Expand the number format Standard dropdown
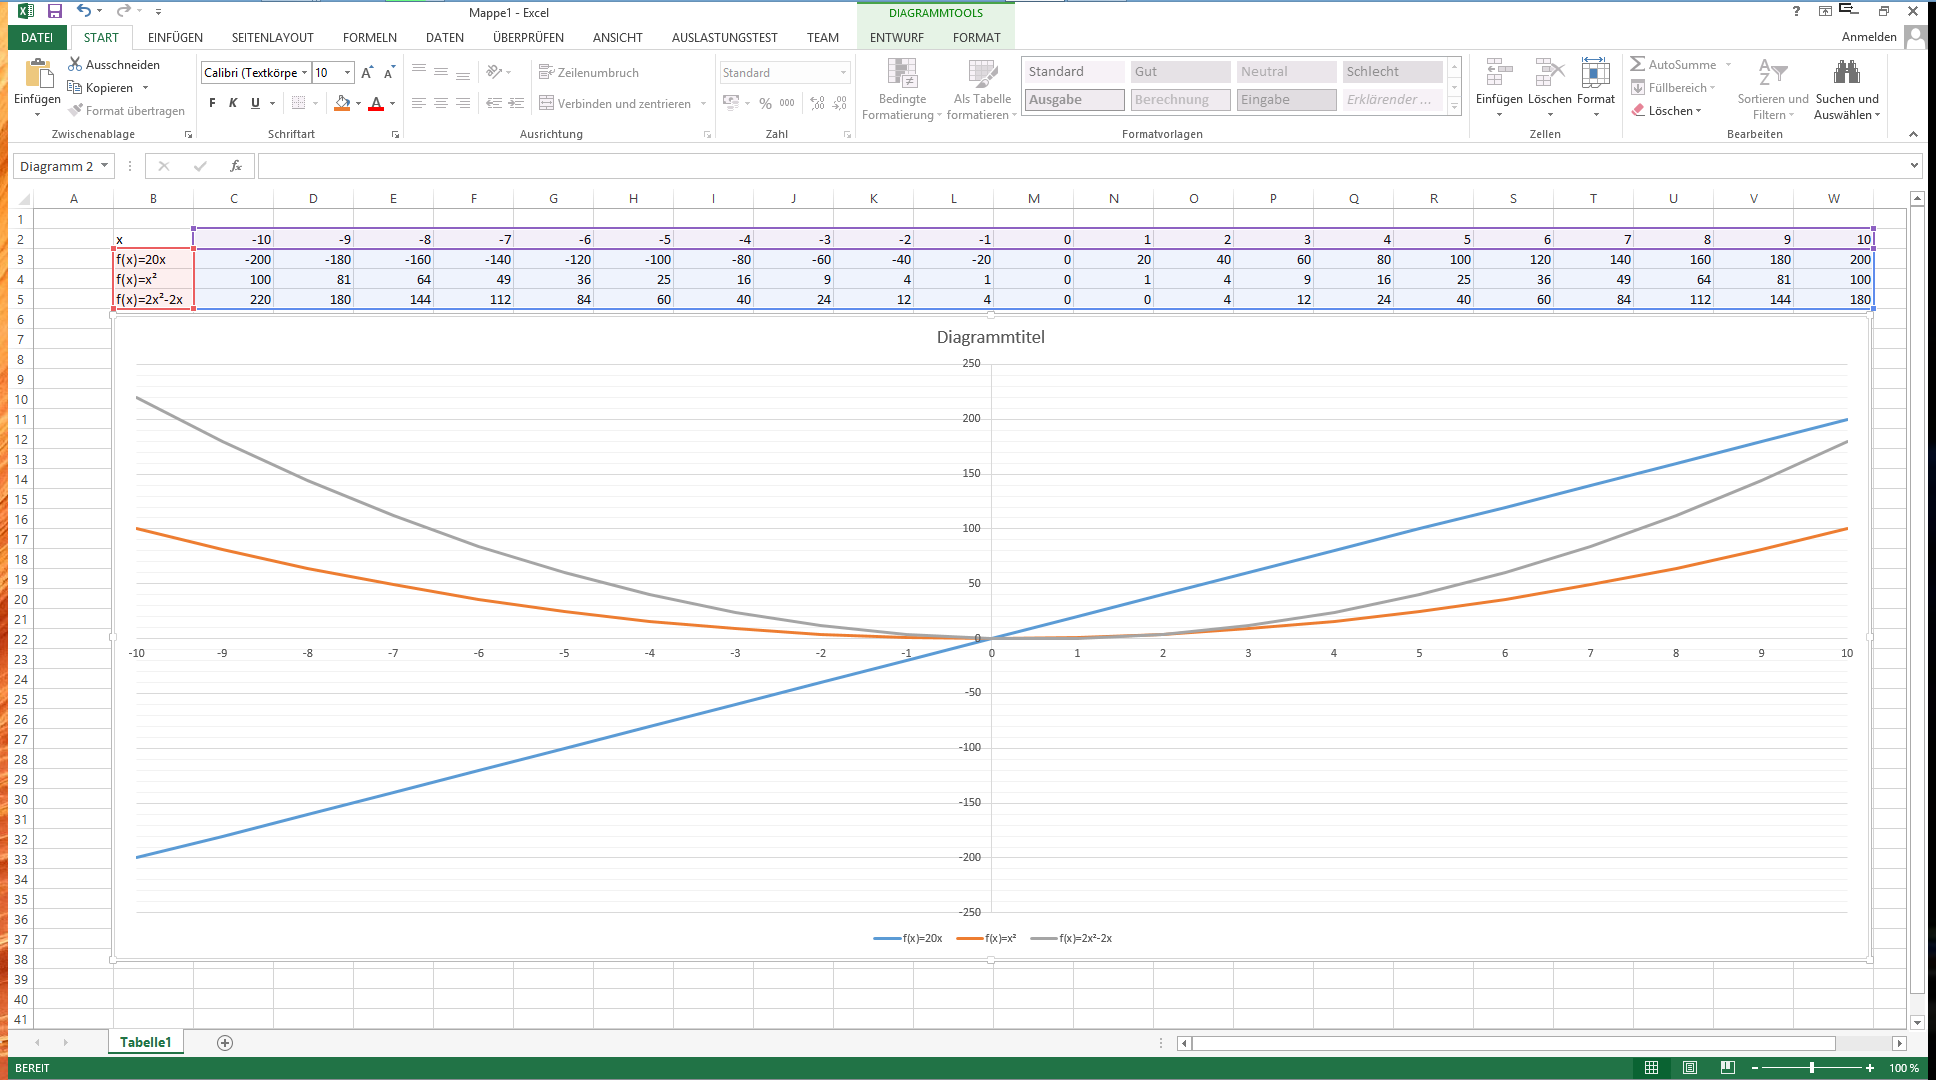The width and height of the screenshot is (1936, 1080). (843, 72)
